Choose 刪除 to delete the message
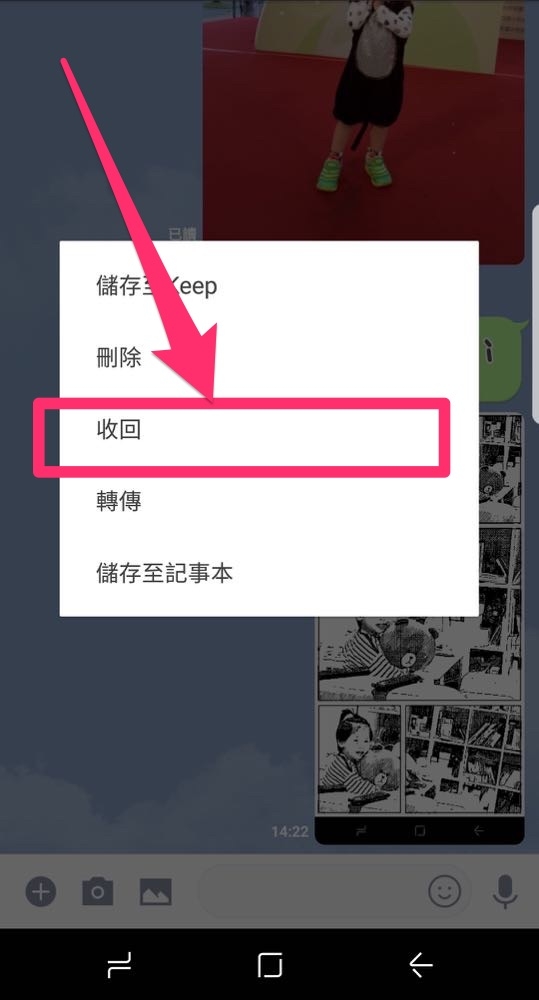 click(x=269, y=357)
